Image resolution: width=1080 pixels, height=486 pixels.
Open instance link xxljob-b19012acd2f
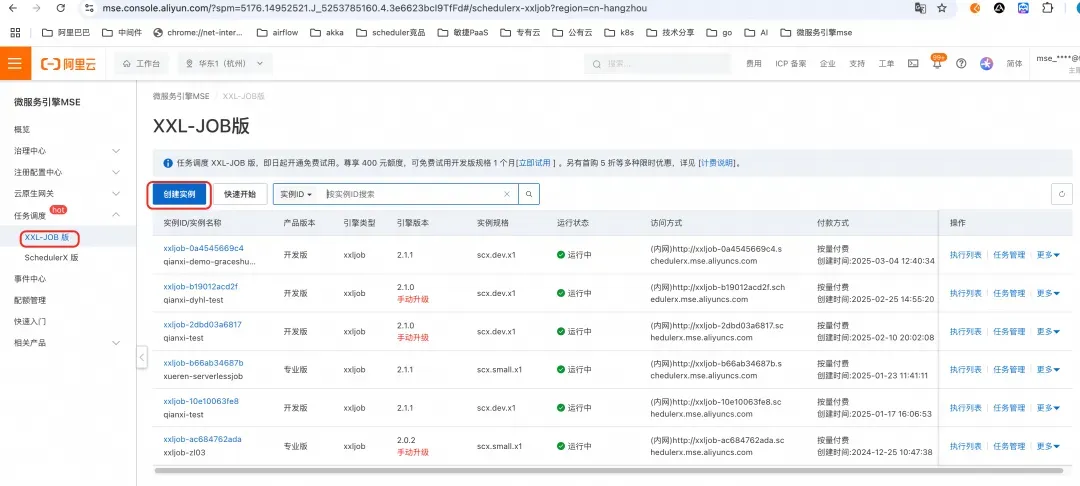click(x=200, y=286)
